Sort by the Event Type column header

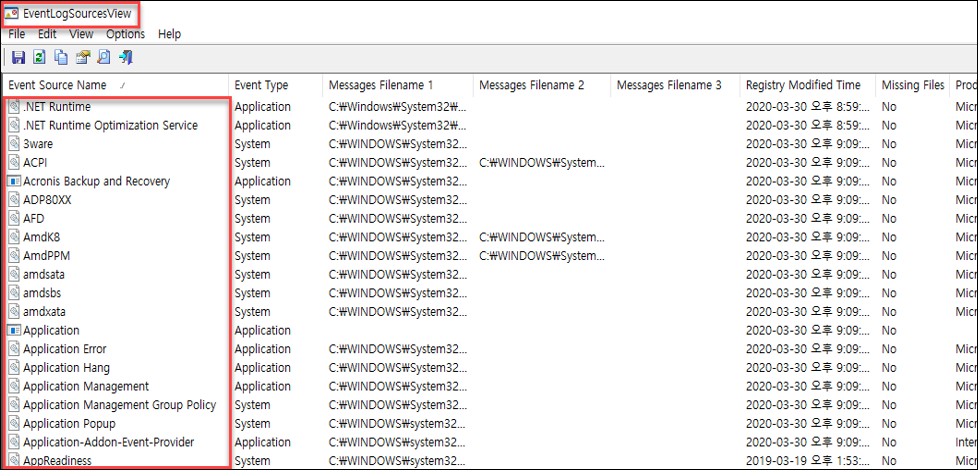tap(276, 85)
